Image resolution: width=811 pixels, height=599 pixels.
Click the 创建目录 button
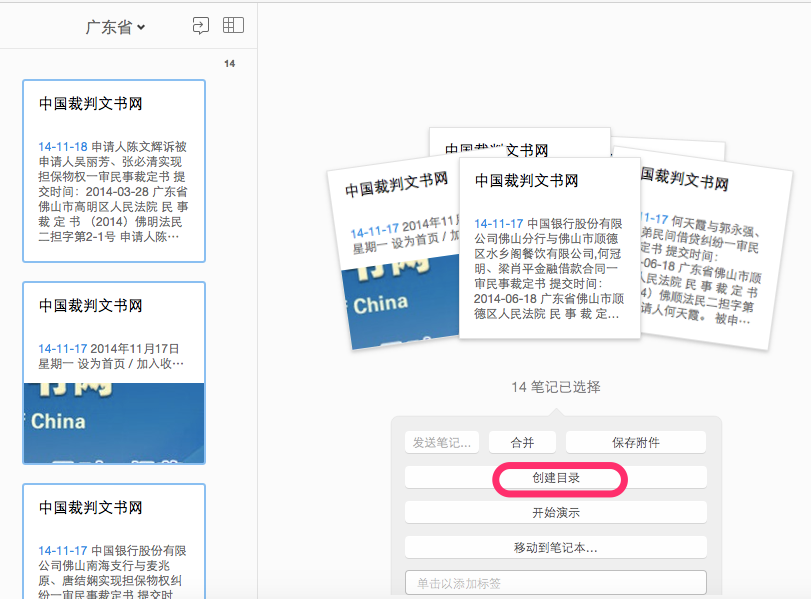tap(556, 477)
